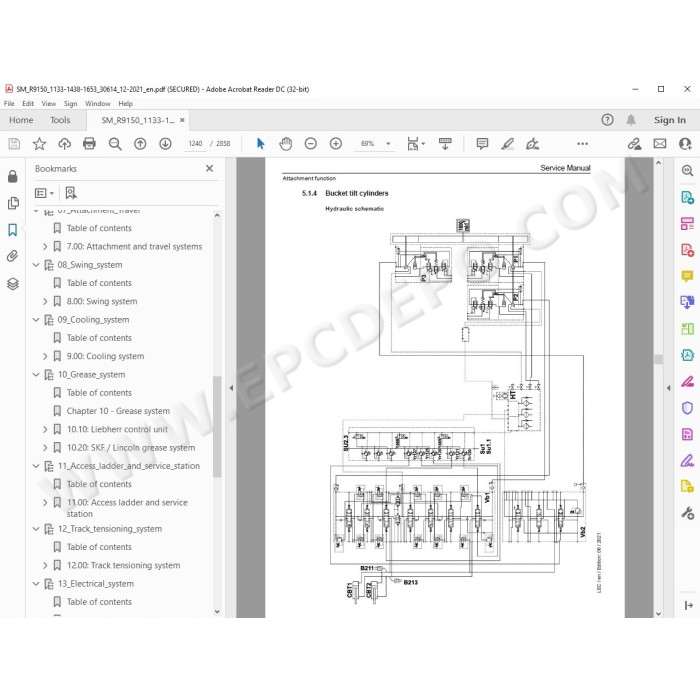The height and width of the screenshot is (700, 700).
Task: Click the scrolling mode keyboard icon
Action: [445, 144]
